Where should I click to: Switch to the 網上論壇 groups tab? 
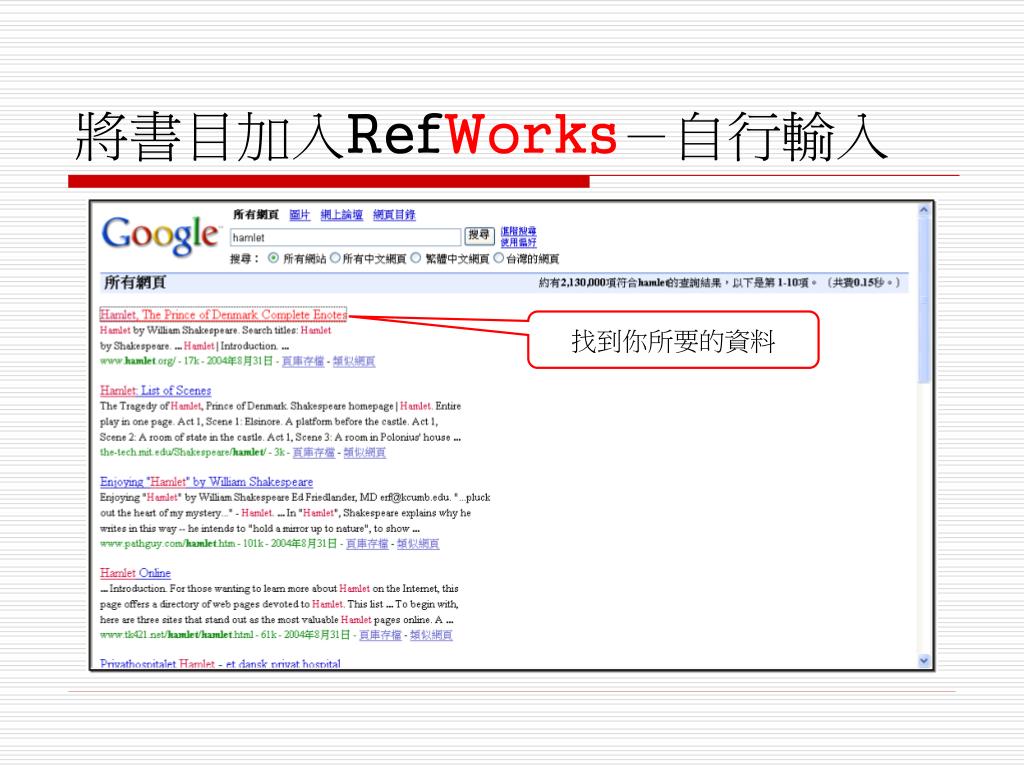(342, 215)
